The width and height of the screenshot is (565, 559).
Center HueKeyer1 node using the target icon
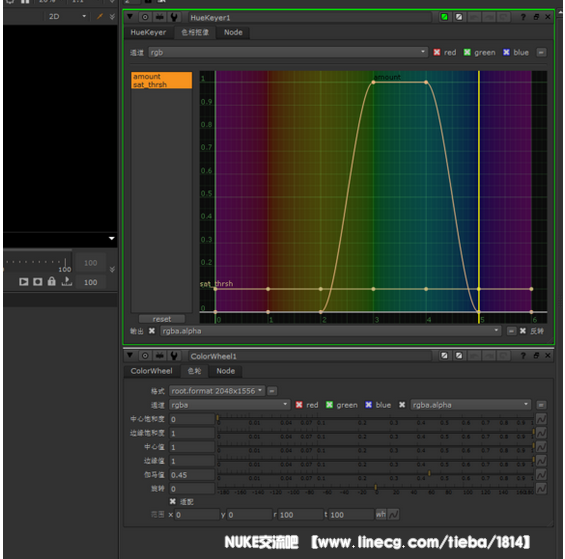(145, 17)
